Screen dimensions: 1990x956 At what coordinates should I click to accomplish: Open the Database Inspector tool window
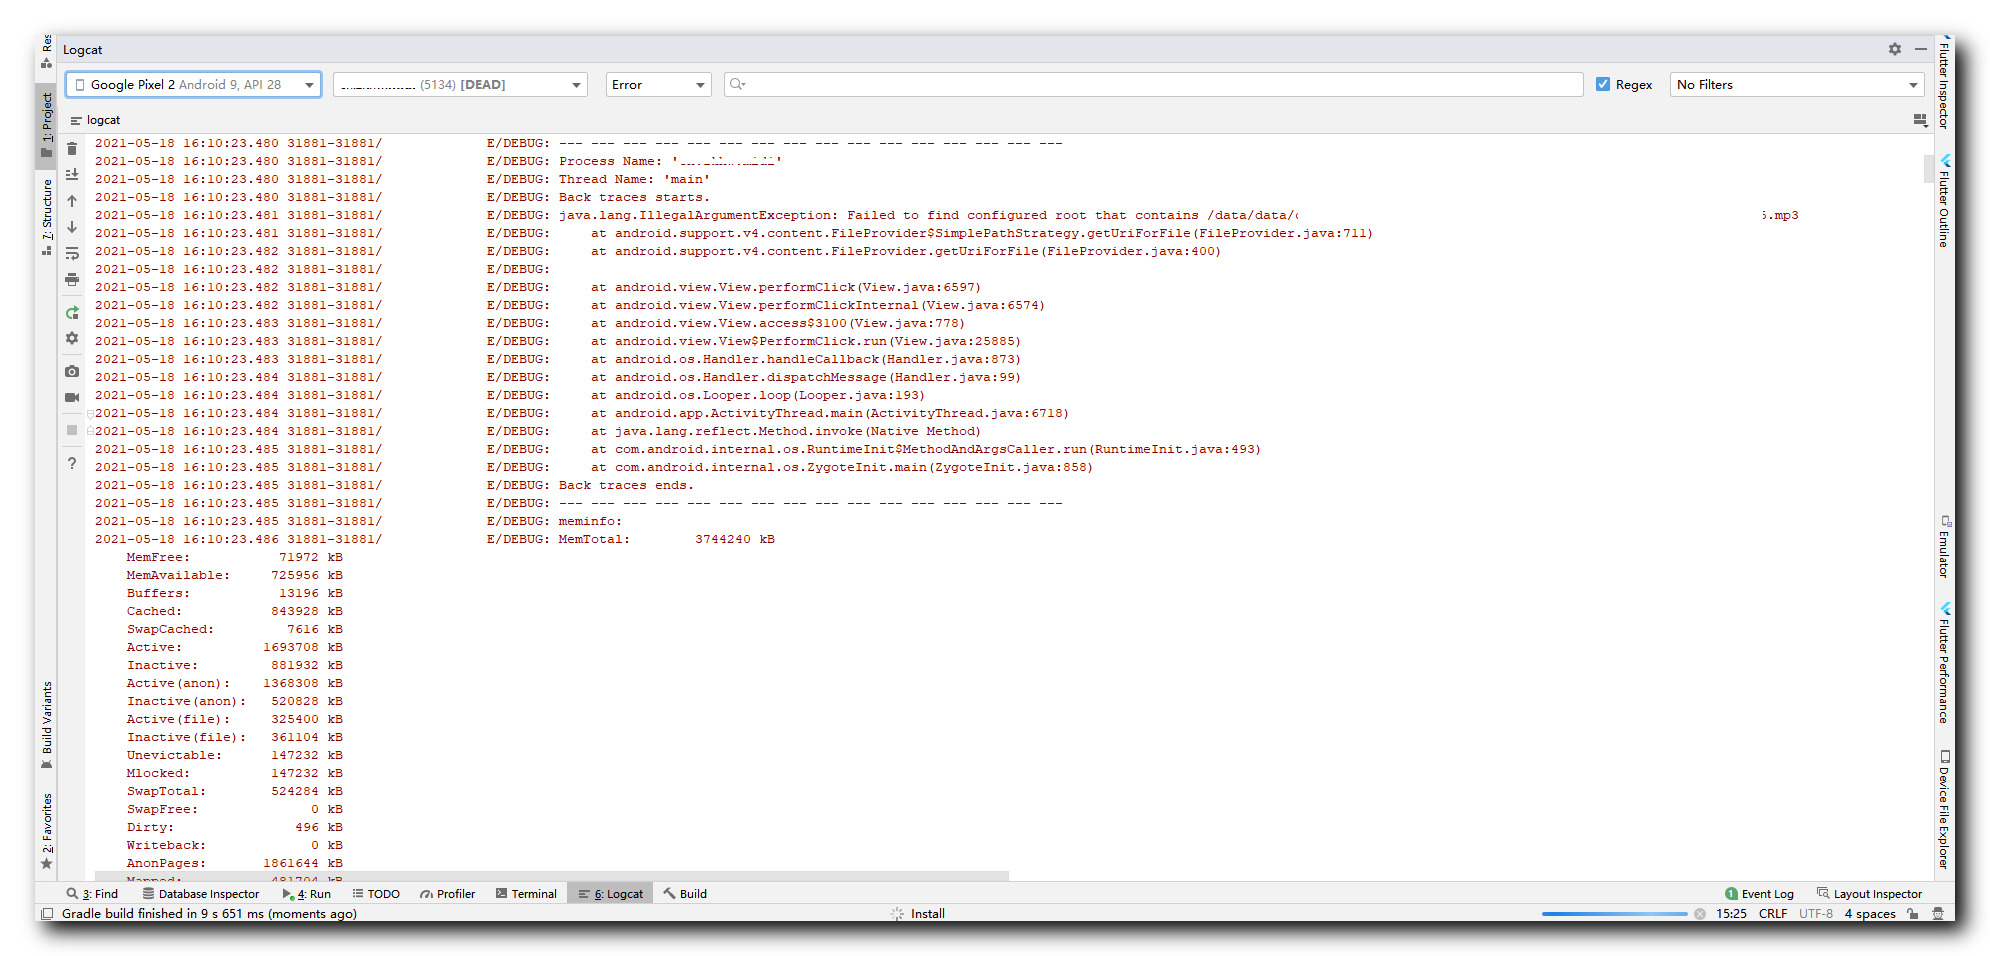(201, 894)
